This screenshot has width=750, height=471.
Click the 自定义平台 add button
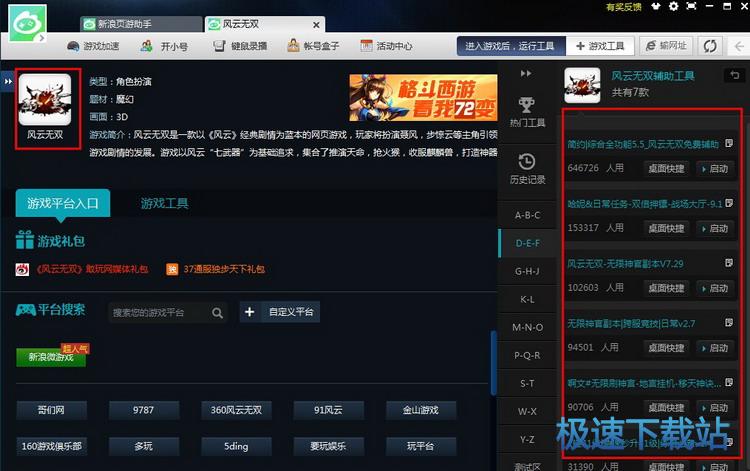click(x=280, y=312)
